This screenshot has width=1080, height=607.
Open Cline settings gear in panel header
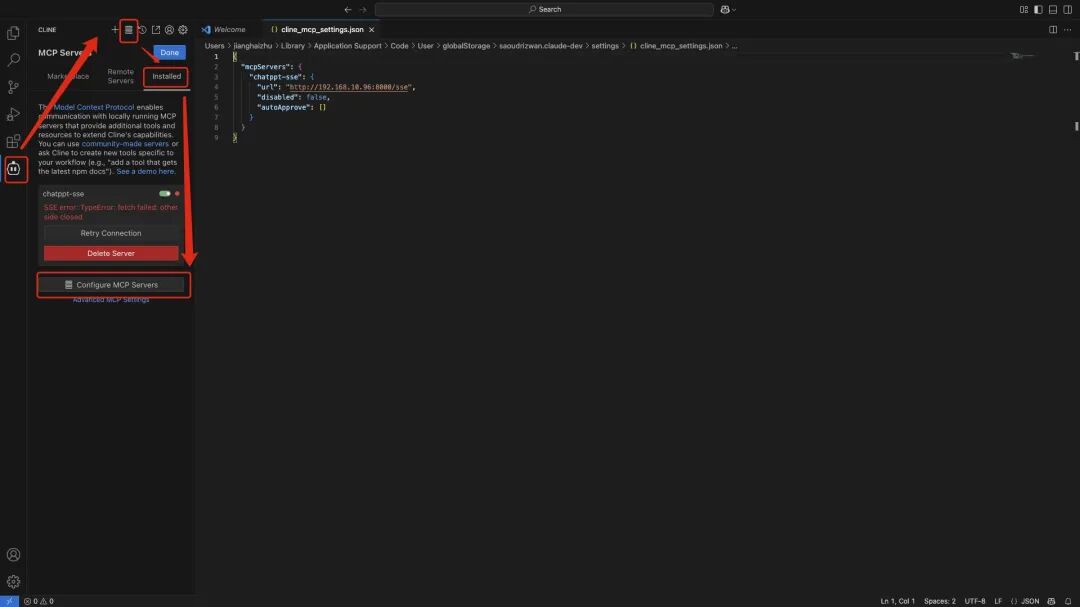coord(183,30)
